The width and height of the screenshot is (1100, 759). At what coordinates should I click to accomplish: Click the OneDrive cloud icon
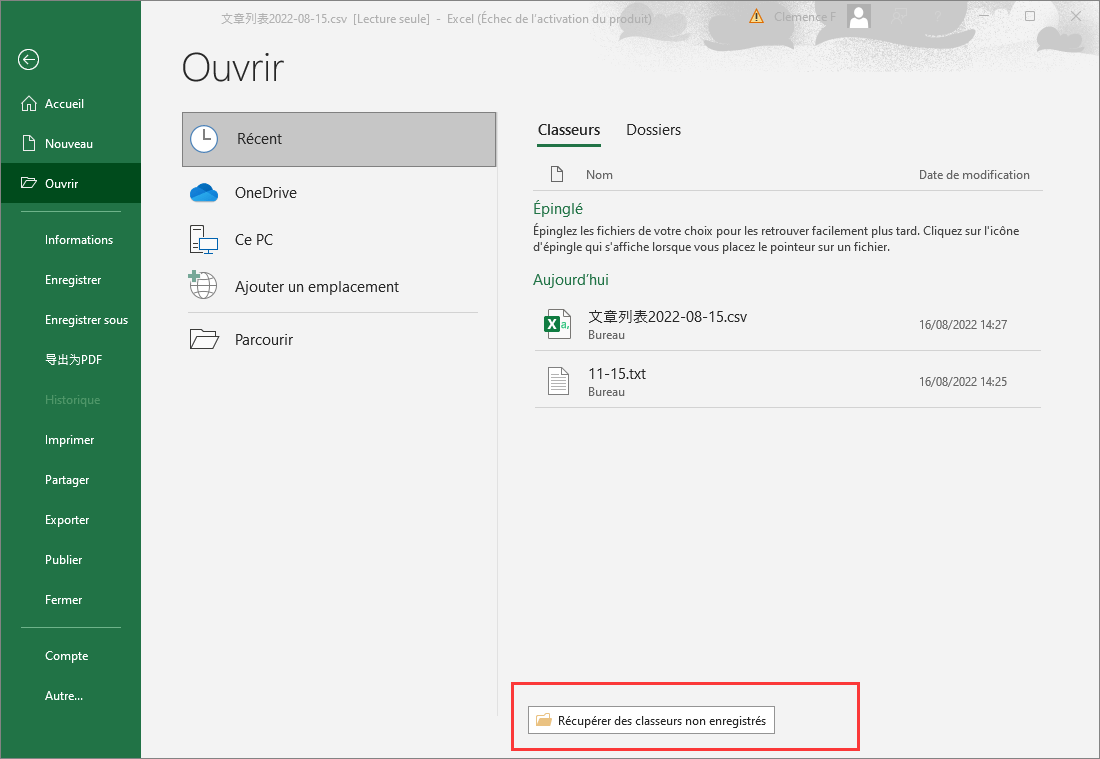[204, 193]
